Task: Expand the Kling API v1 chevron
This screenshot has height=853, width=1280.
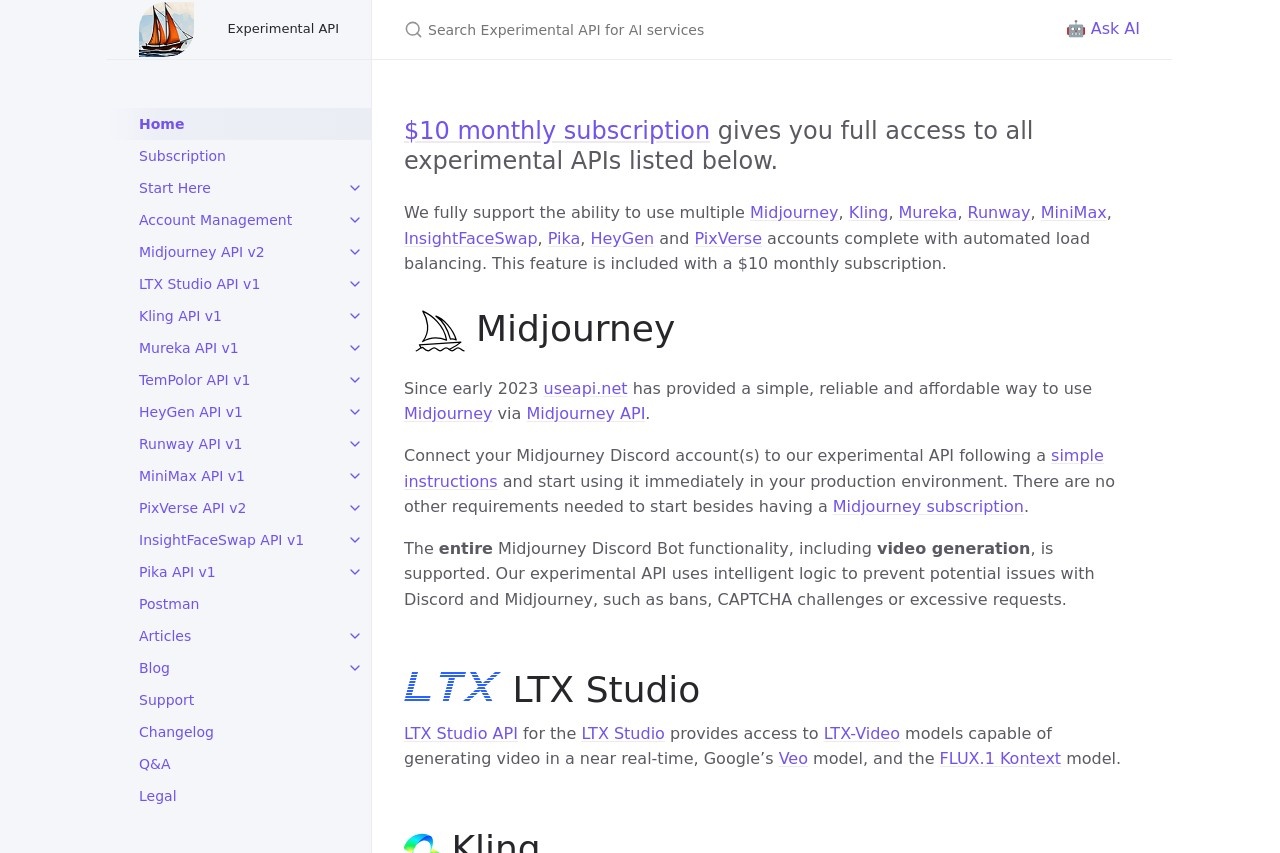Action: coord(355,316)
